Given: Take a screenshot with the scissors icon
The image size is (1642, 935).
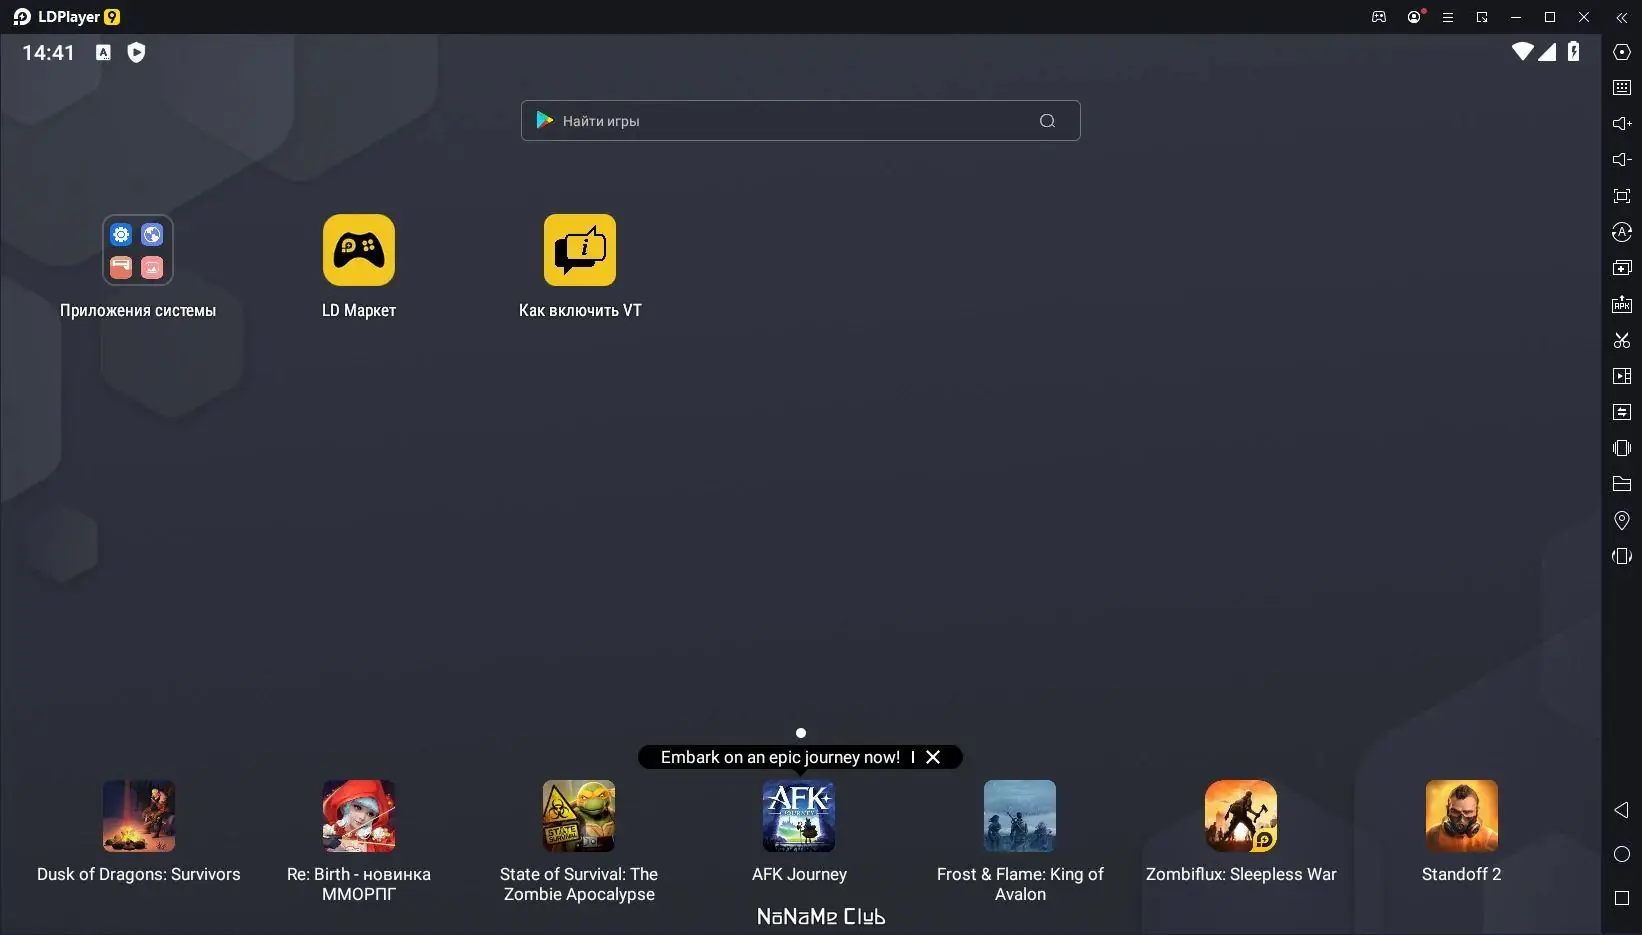Looking at the screenshot, I should [x=1622, y=340].
